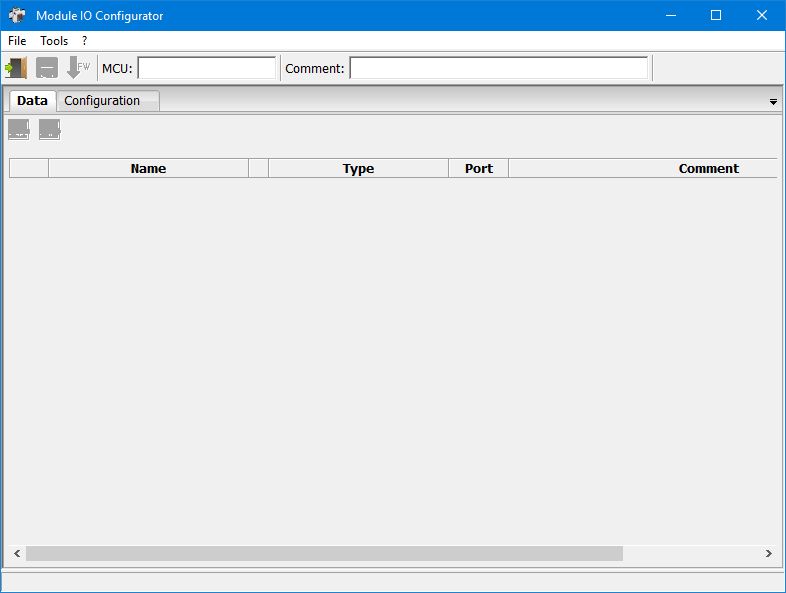Minimize the Module IO Configurator window
Image resolution: width=786 pixels, height=593 pixels.
click(671, 15)
